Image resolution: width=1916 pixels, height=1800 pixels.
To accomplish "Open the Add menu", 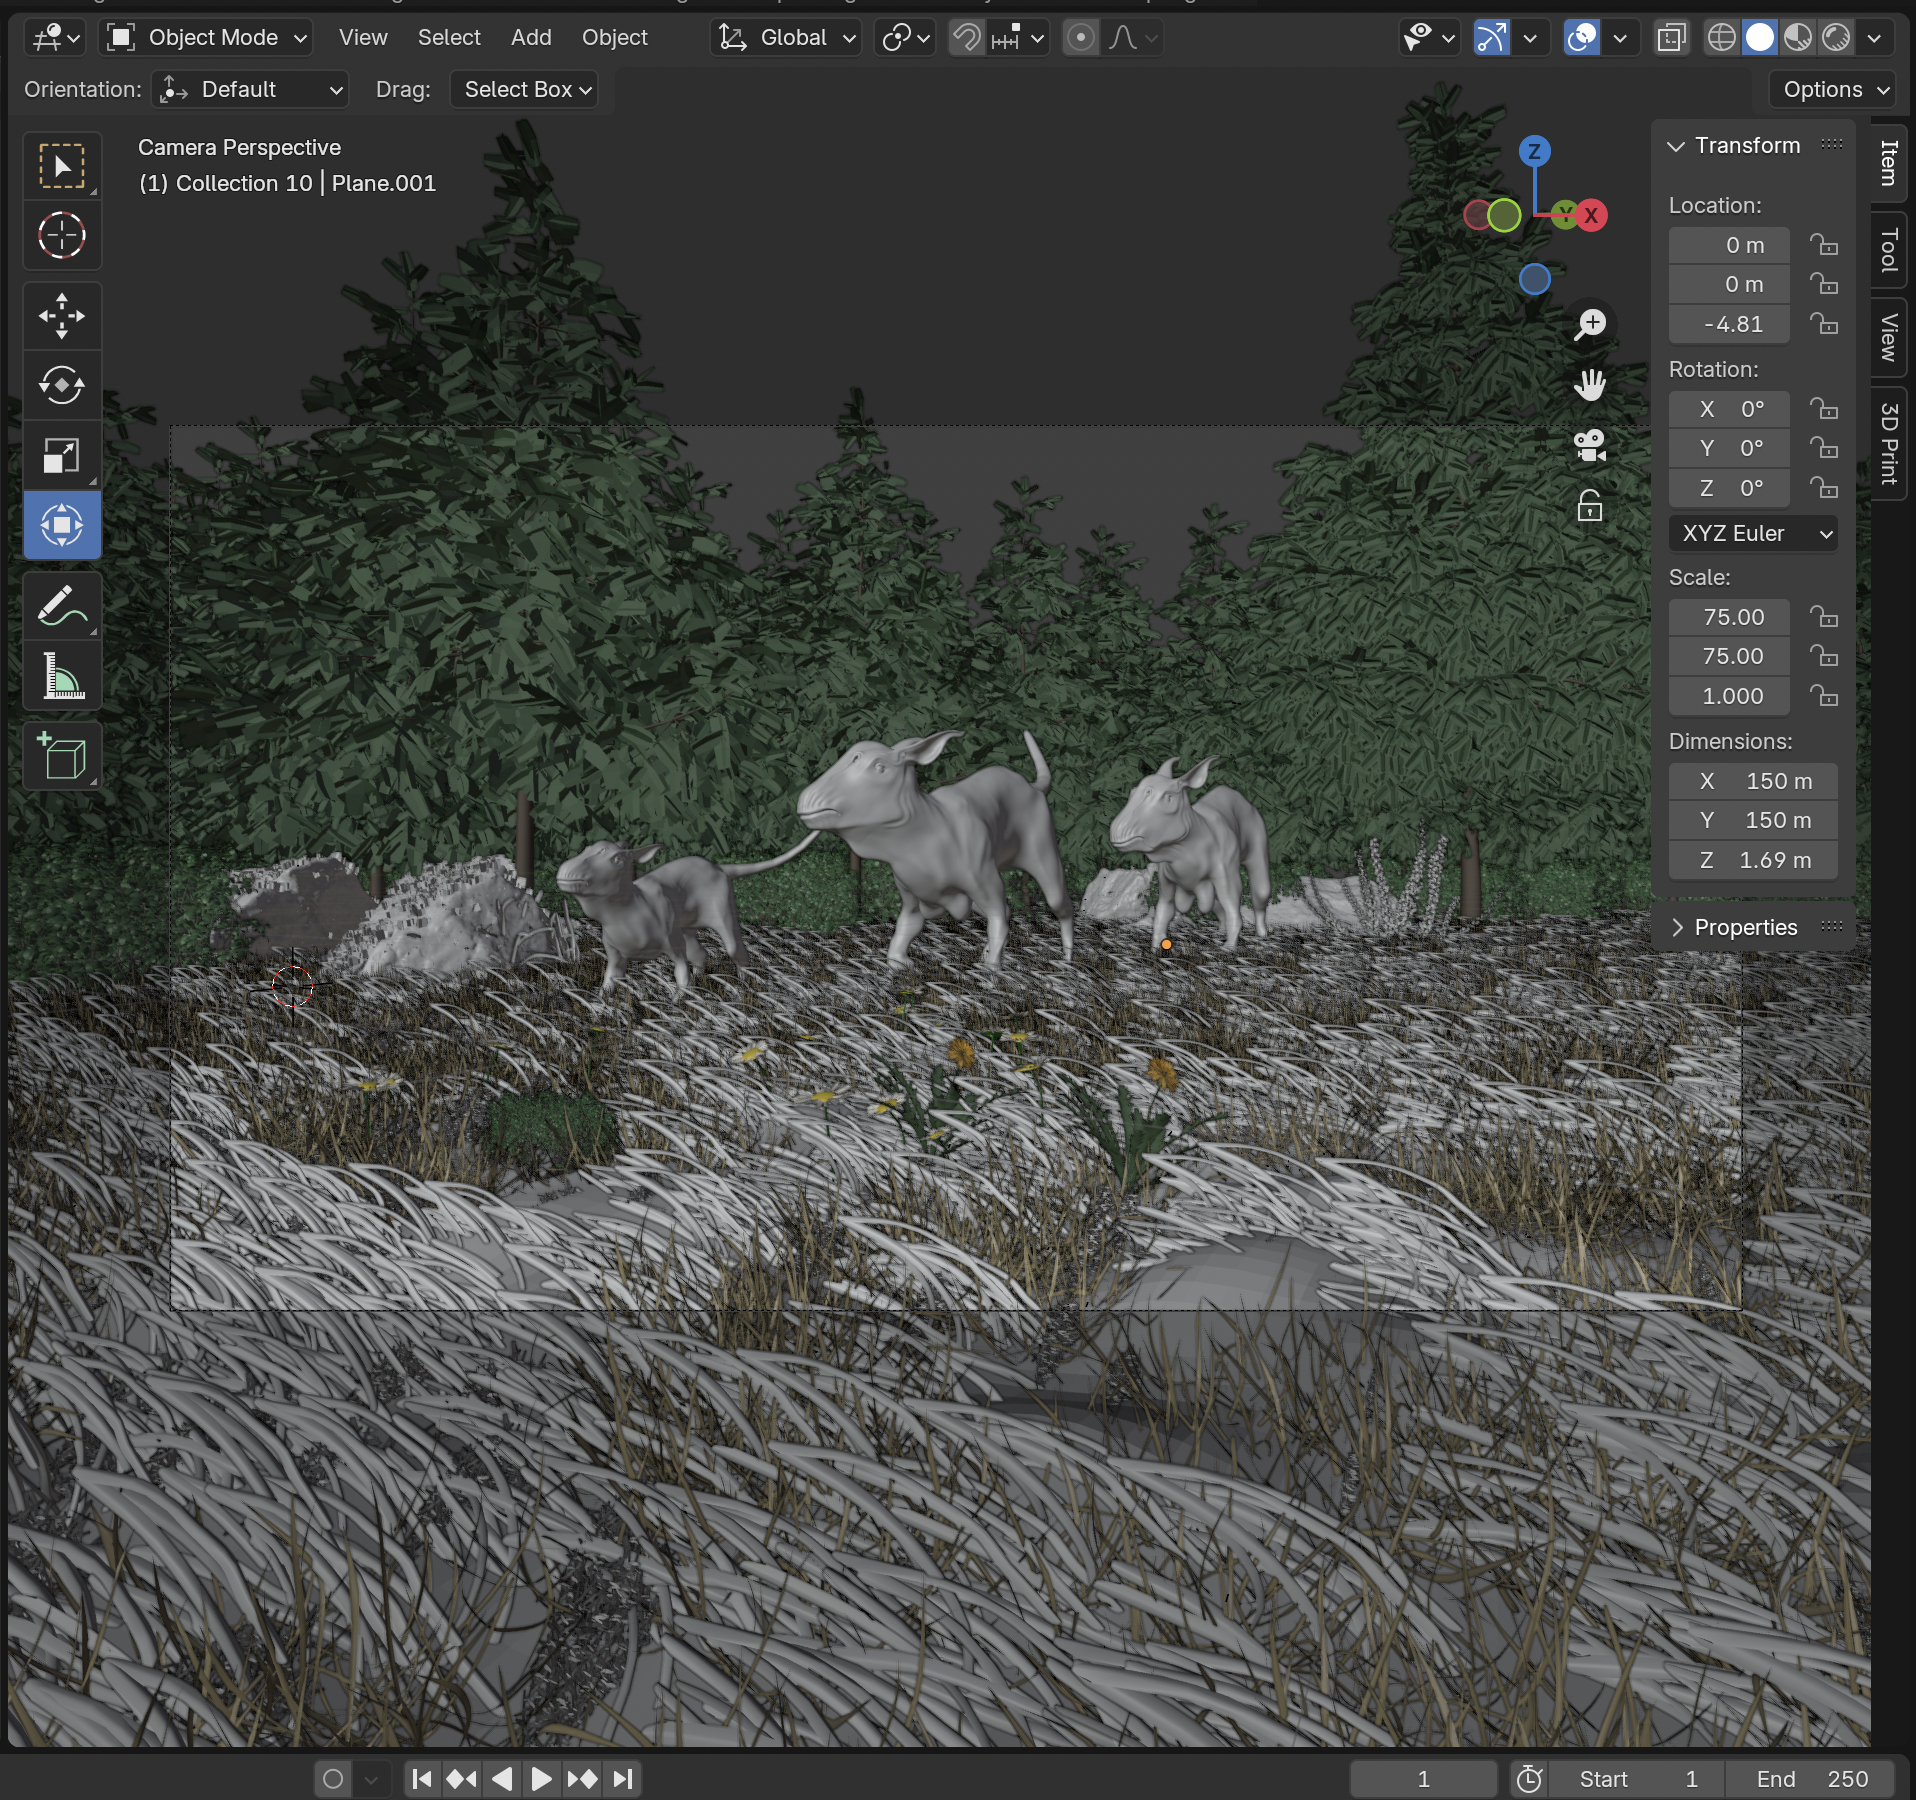I will click(x=531, y=38).
